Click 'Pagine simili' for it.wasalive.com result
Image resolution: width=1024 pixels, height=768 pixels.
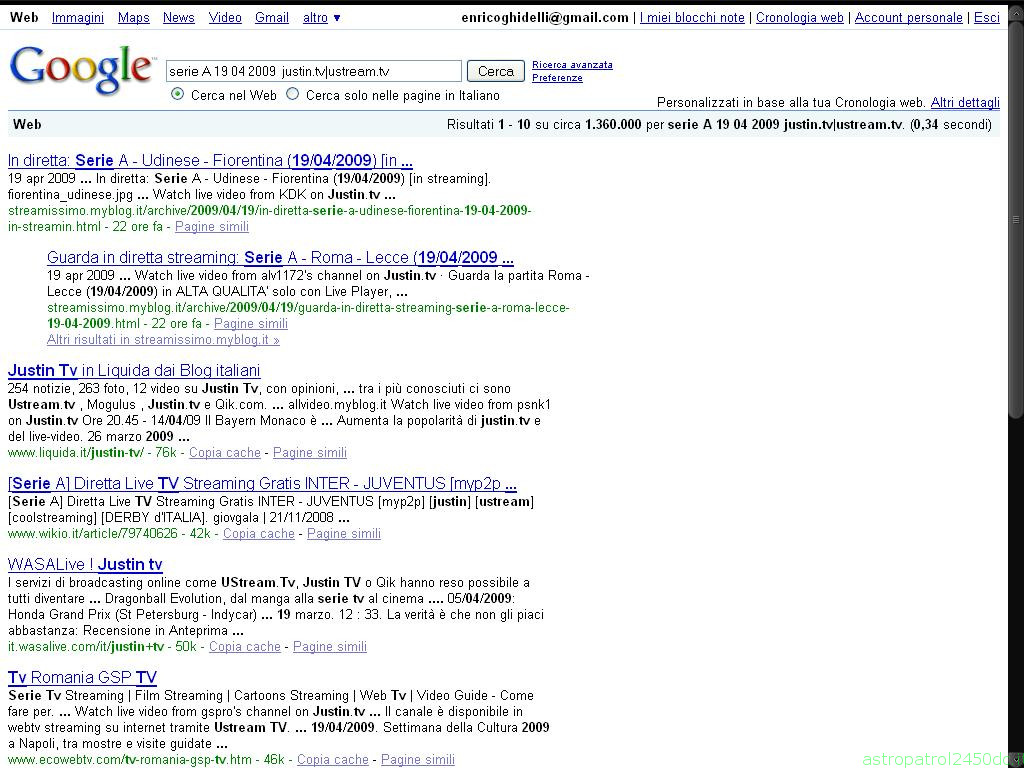click(330, 647)
